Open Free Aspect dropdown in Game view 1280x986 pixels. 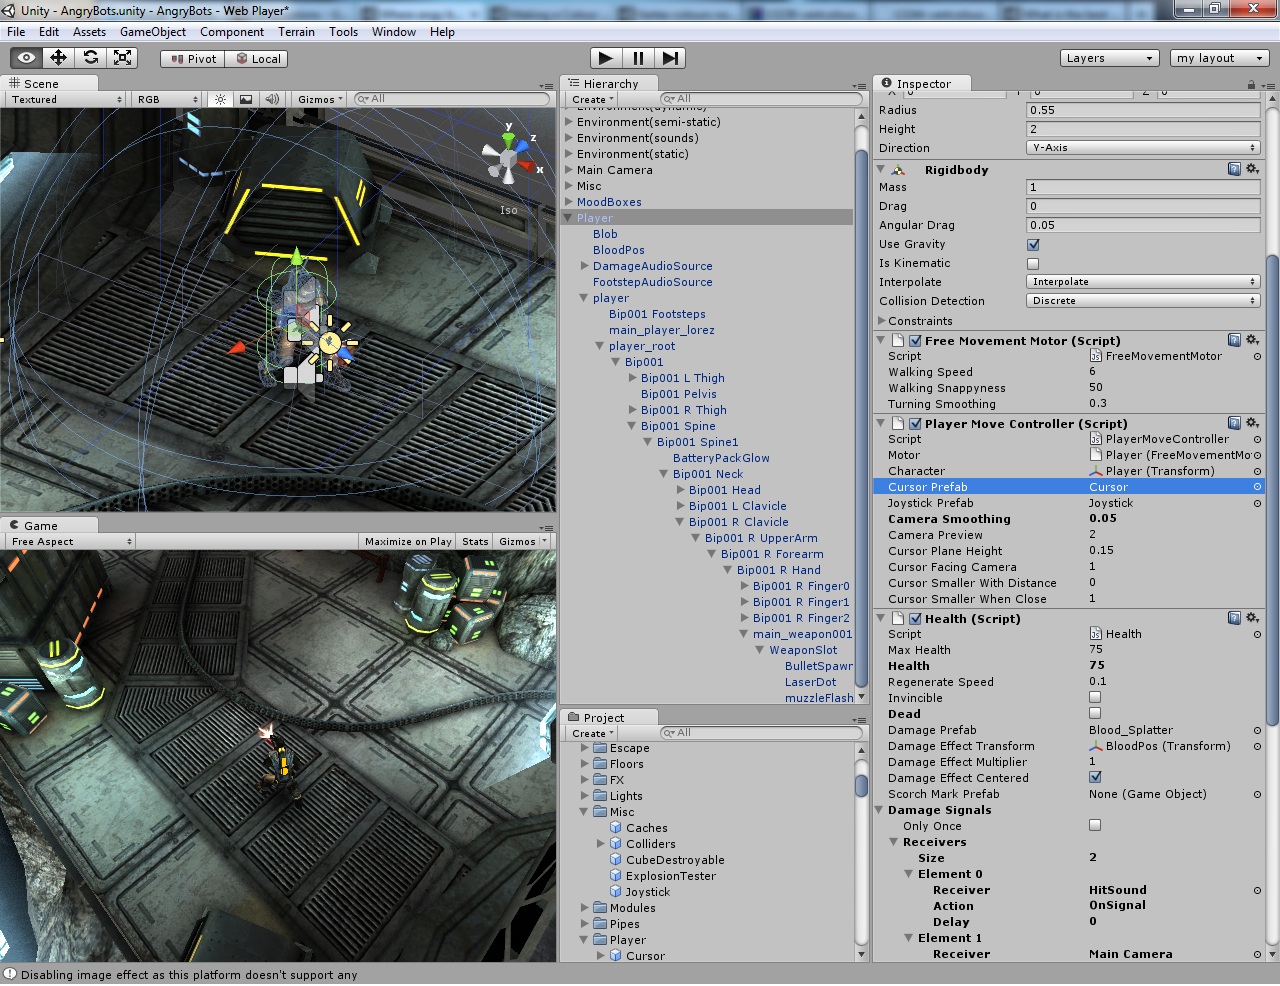pyautogui.click(x=70, y=541)
